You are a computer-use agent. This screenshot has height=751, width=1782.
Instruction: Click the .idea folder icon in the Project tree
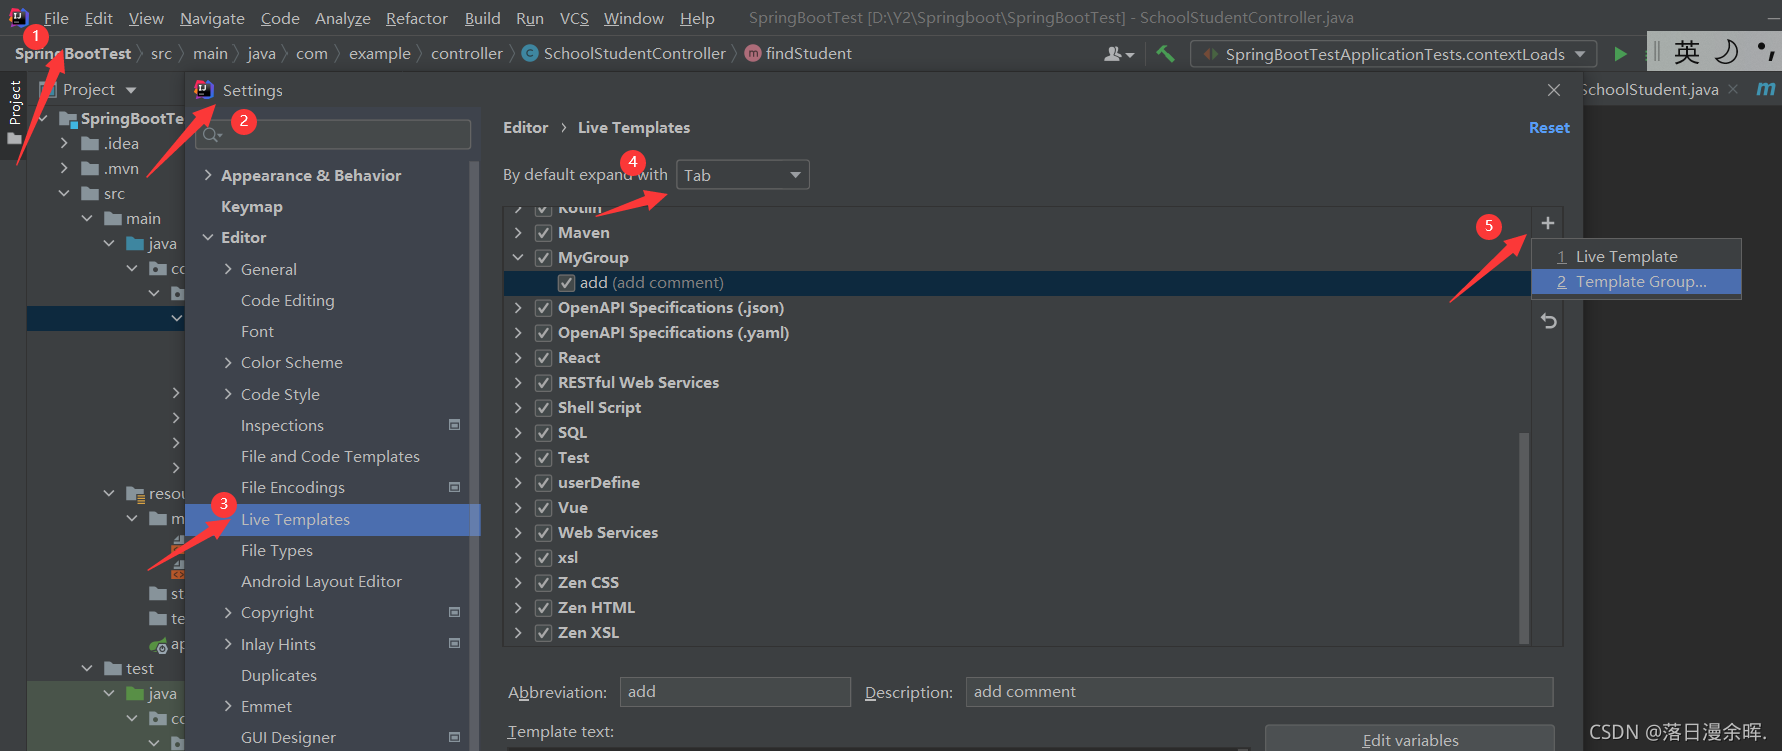pos(90,144)
